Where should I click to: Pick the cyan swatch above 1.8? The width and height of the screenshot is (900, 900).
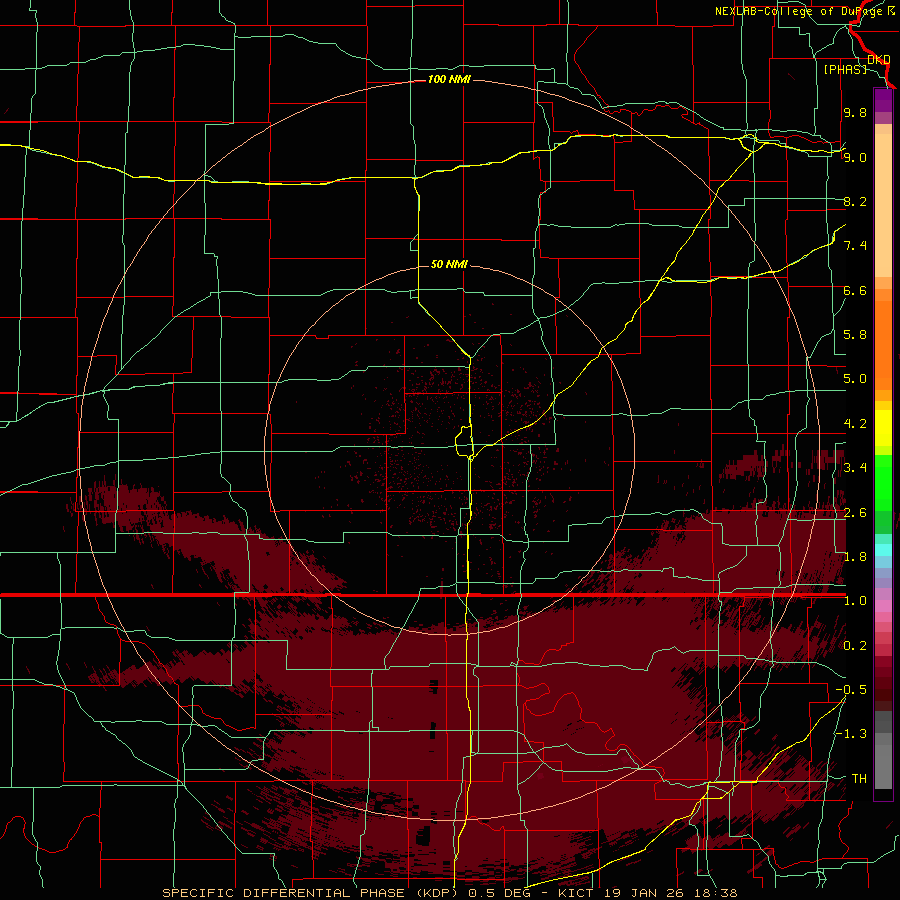point(883,550)
